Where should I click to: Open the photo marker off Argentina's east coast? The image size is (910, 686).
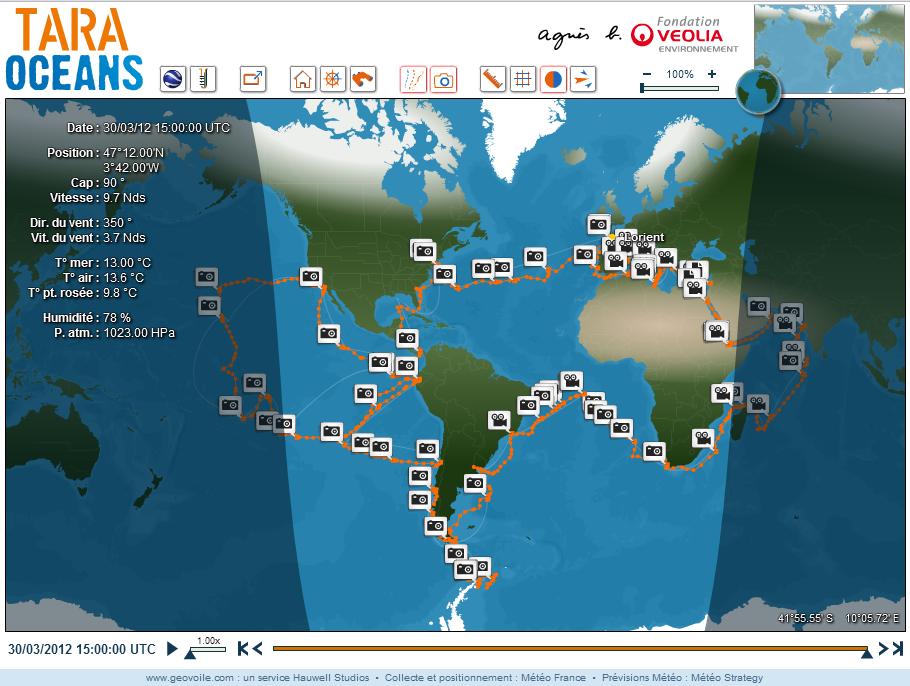click(x=475, y=482)
